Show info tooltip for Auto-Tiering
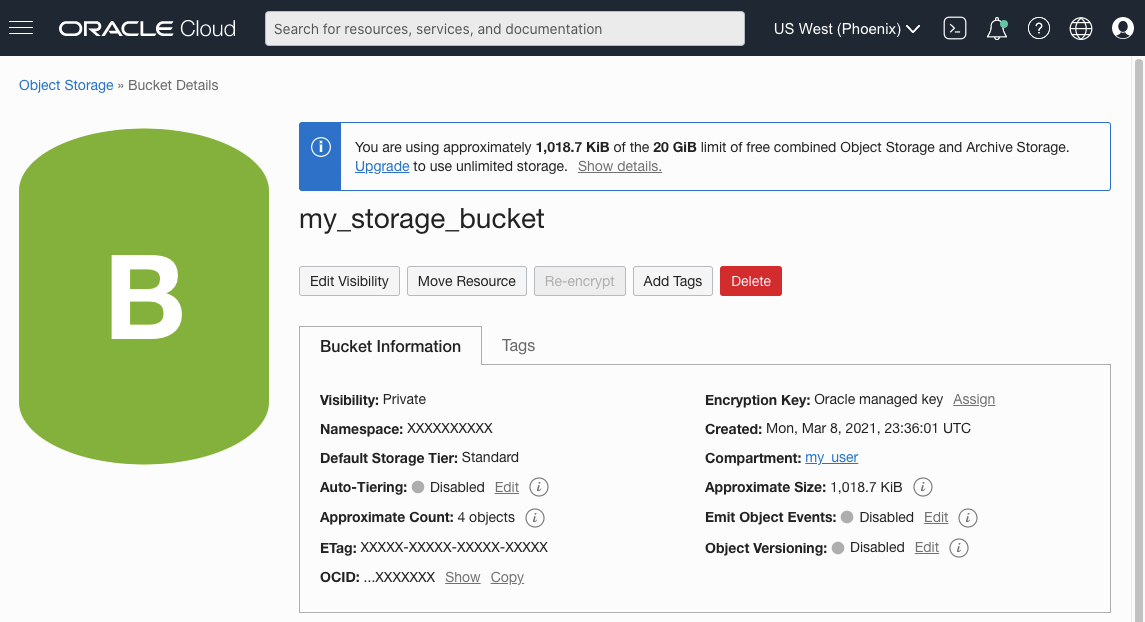1145x622 pixels. click(539, 488)
